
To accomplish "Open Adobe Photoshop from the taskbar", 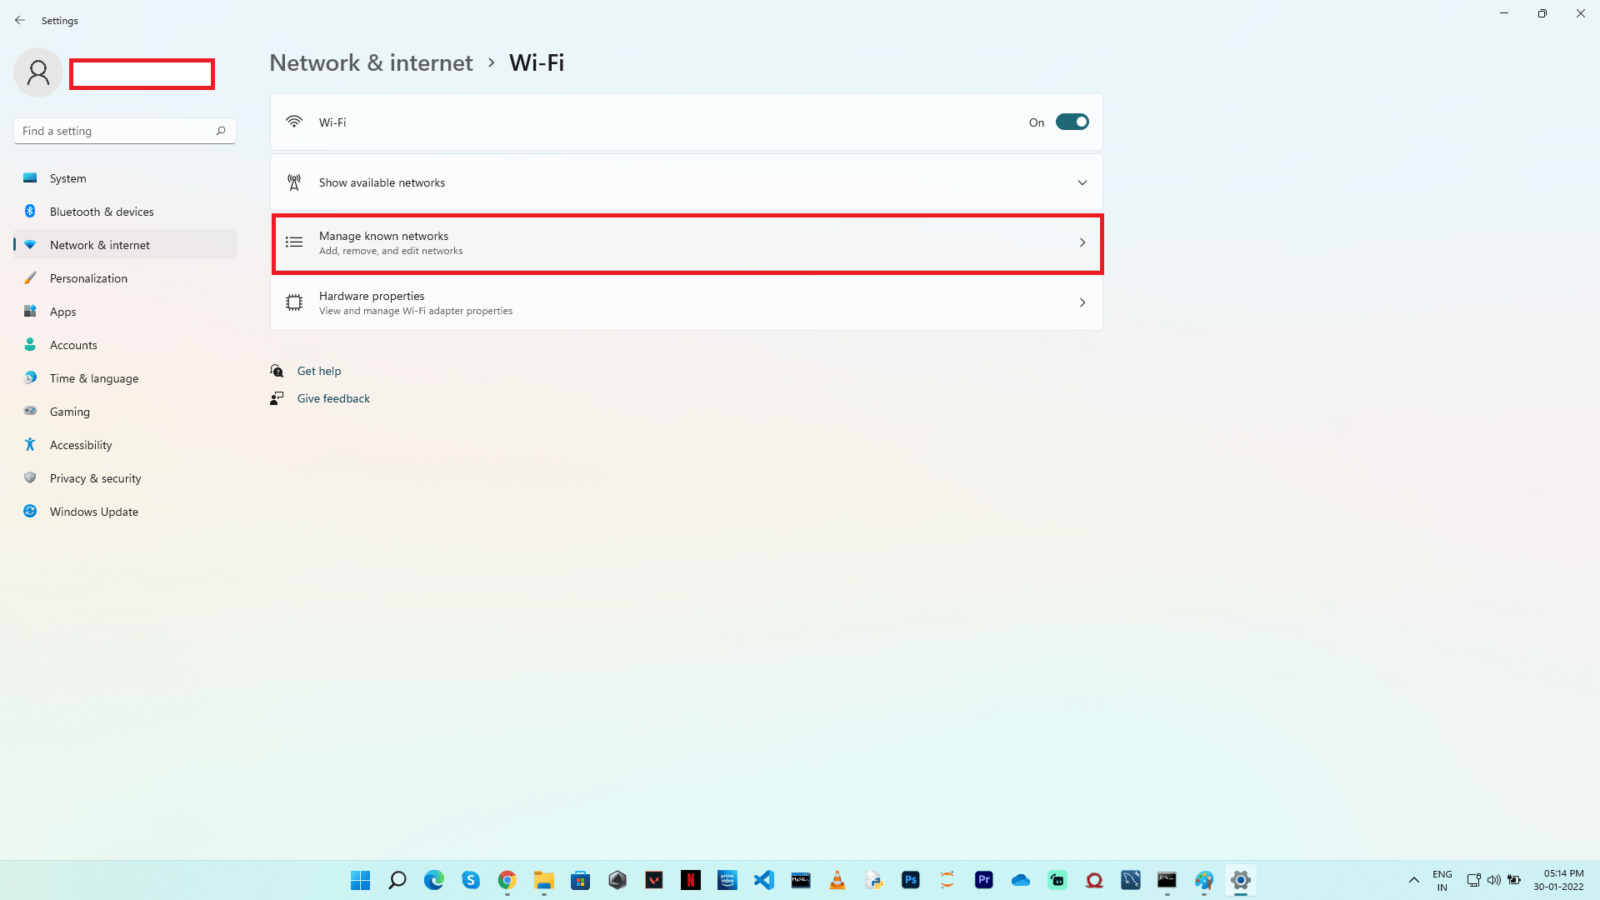I will [910, 880].
